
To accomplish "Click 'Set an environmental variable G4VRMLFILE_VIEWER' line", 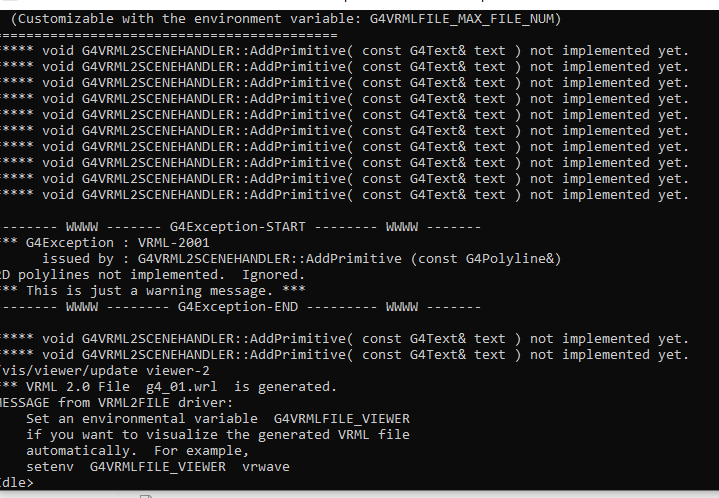I will (218, 419).
